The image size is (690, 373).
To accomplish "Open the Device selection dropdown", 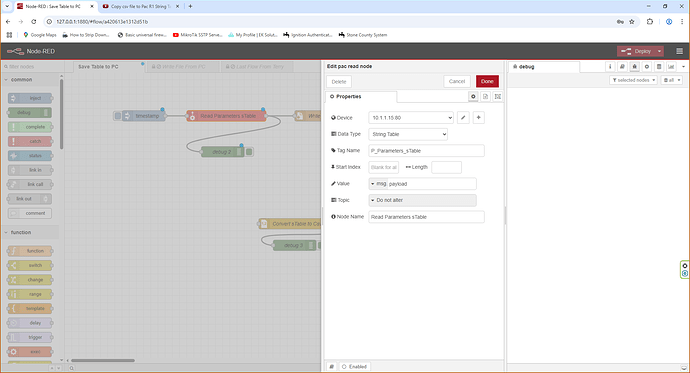I will coord(411,117).
